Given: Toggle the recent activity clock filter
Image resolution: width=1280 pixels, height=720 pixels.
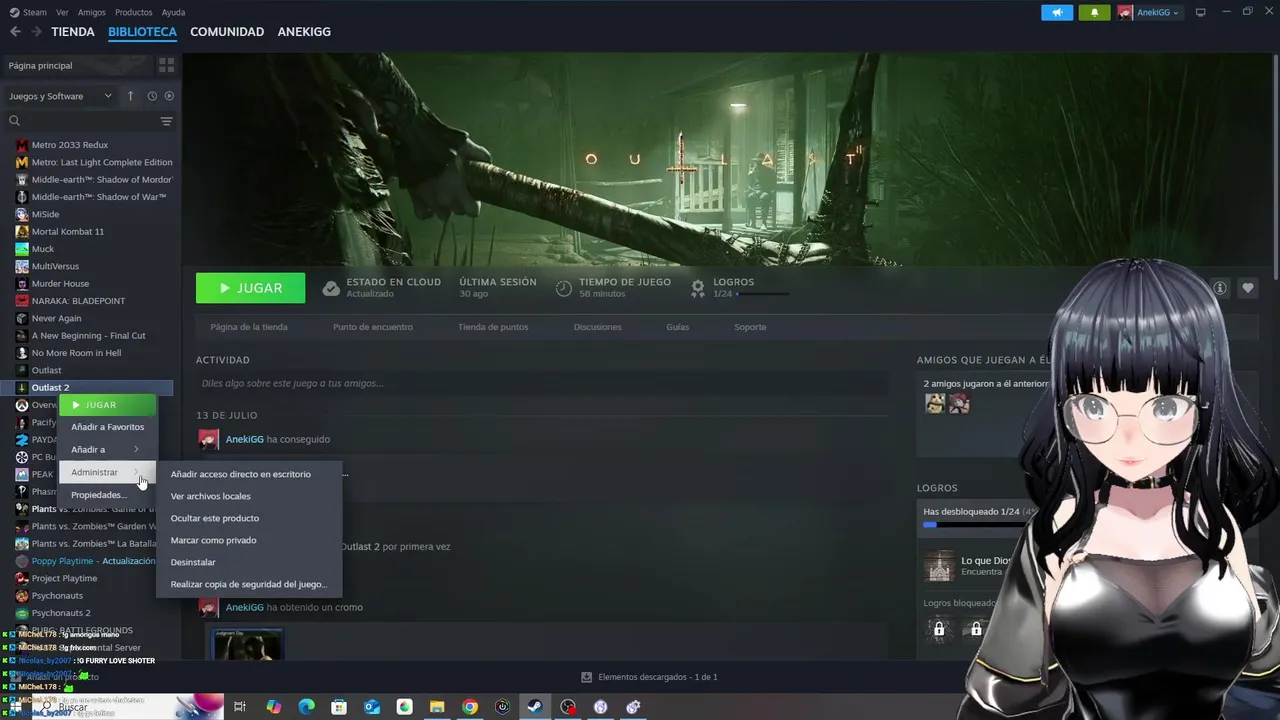Looking at the screenshot, I should point(152,96).
